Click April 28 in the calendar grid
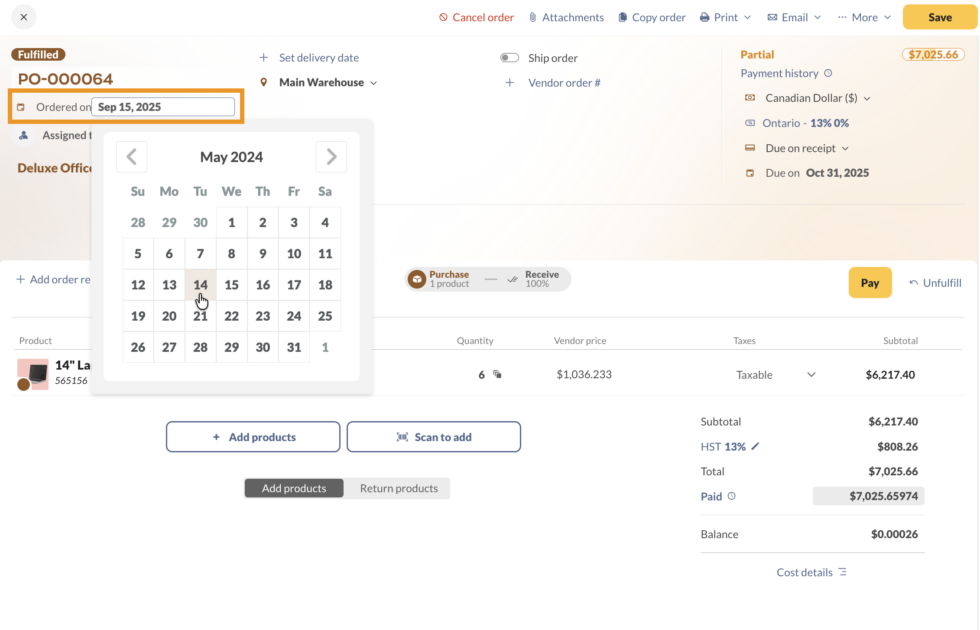The image size is (980, 630). pyautogui.click(x=138, y=222)
